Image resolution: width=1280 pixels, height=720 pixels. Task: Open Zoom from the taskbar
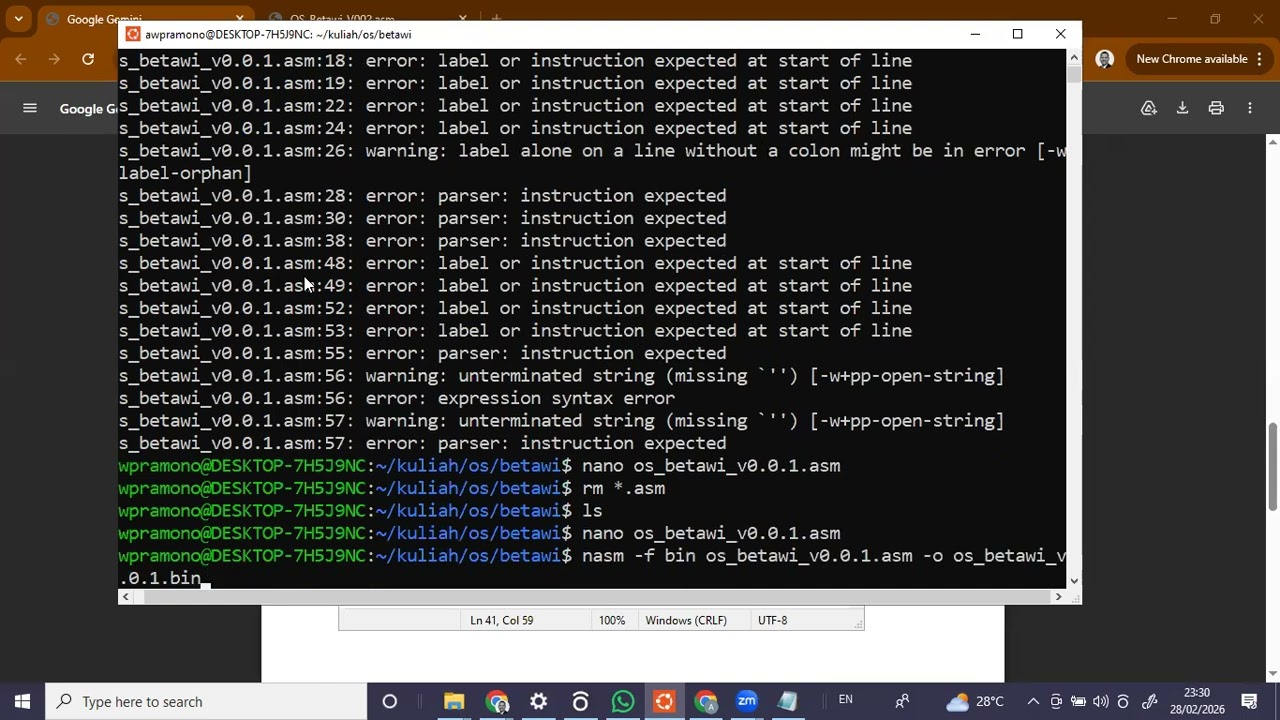tap(747, 701)
